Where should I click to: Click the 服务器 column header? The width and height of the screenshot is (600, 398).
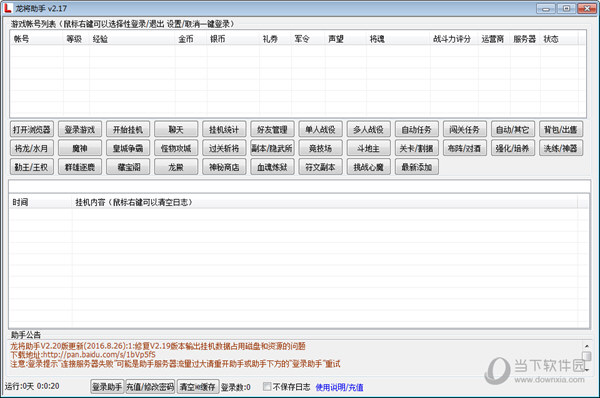pos(525,39)
